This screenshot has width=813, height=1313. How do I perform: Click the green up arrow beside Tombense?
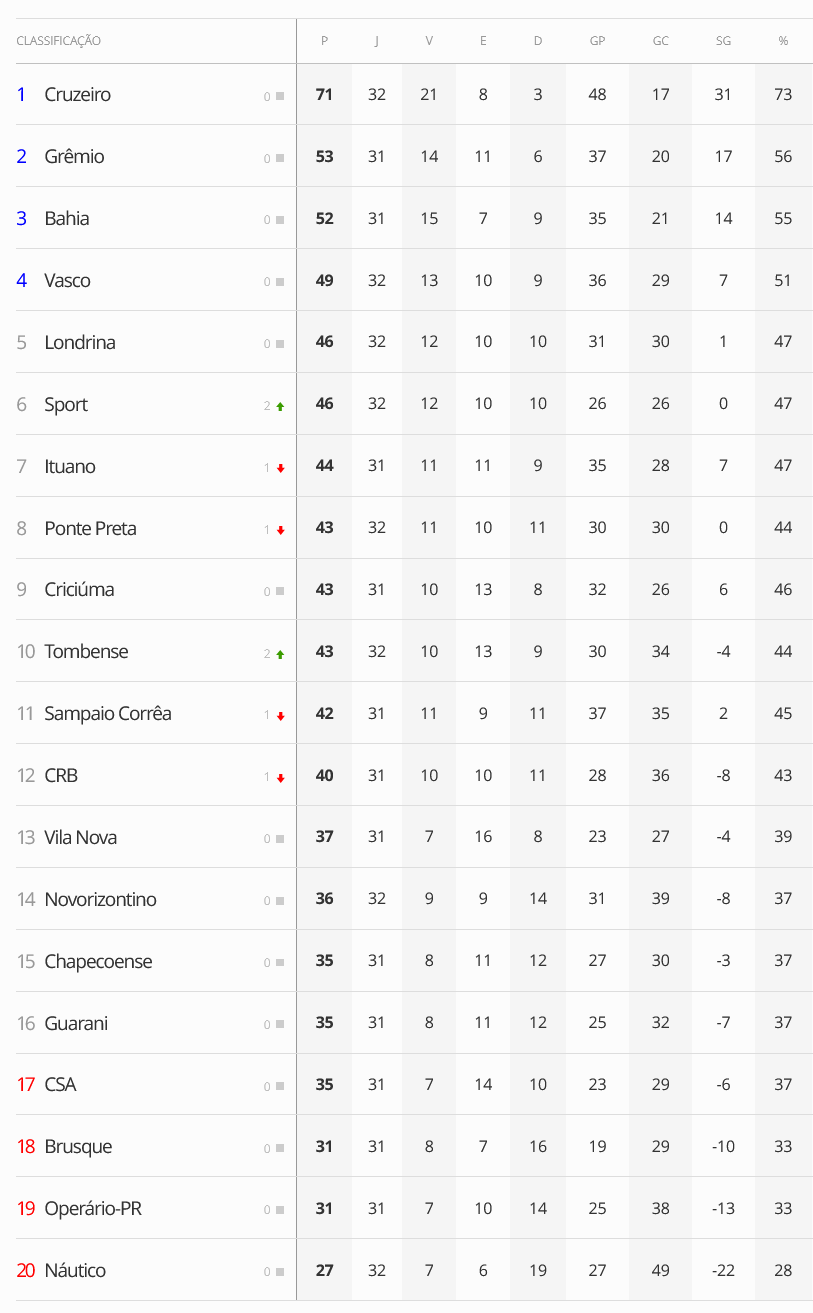[x=280, y=654]
